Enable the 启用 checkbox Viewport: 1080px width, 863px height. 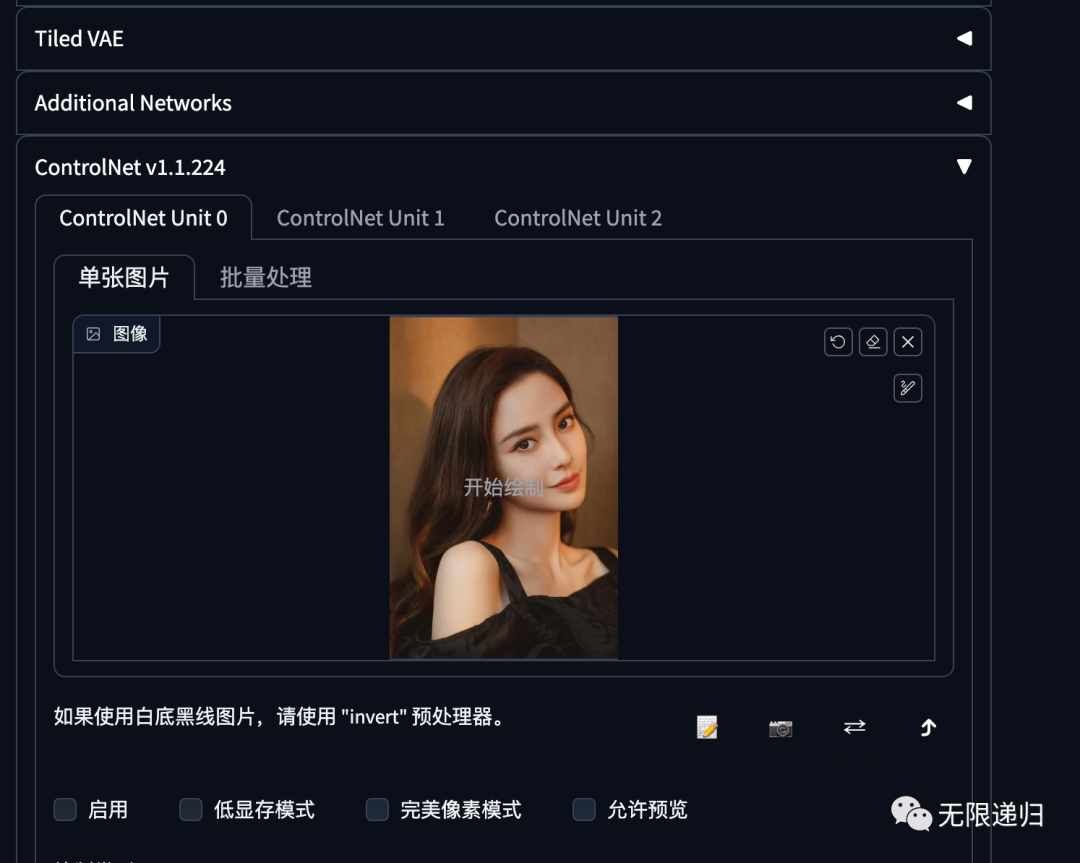pyautogui.click(x=65, y=809)
